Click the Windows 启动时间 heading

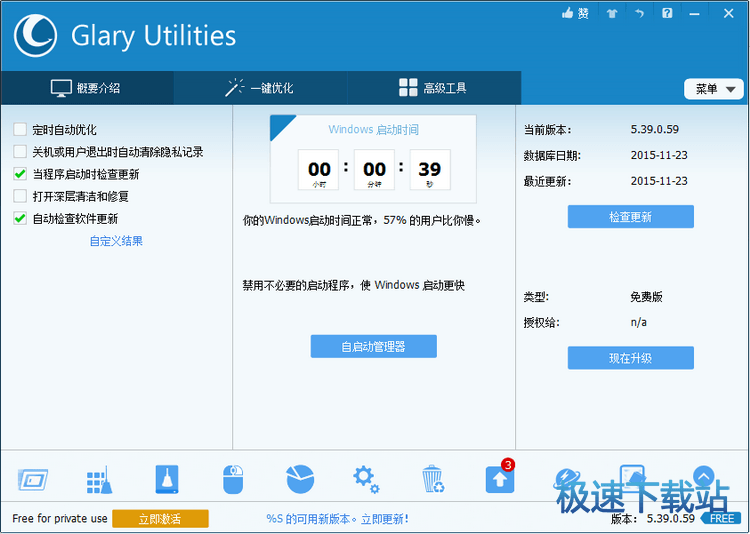point(374,129)
